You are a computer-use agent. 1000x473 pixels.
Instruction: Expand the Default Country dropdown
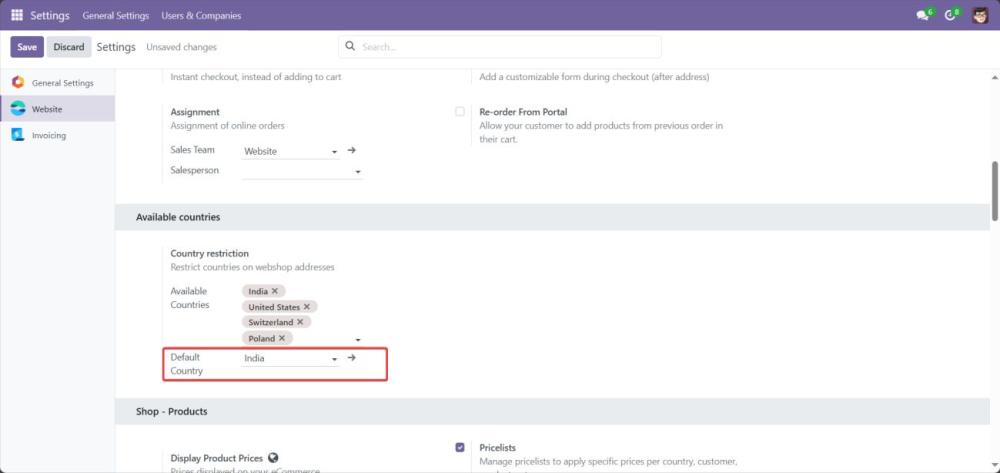[x=334, y=360]
